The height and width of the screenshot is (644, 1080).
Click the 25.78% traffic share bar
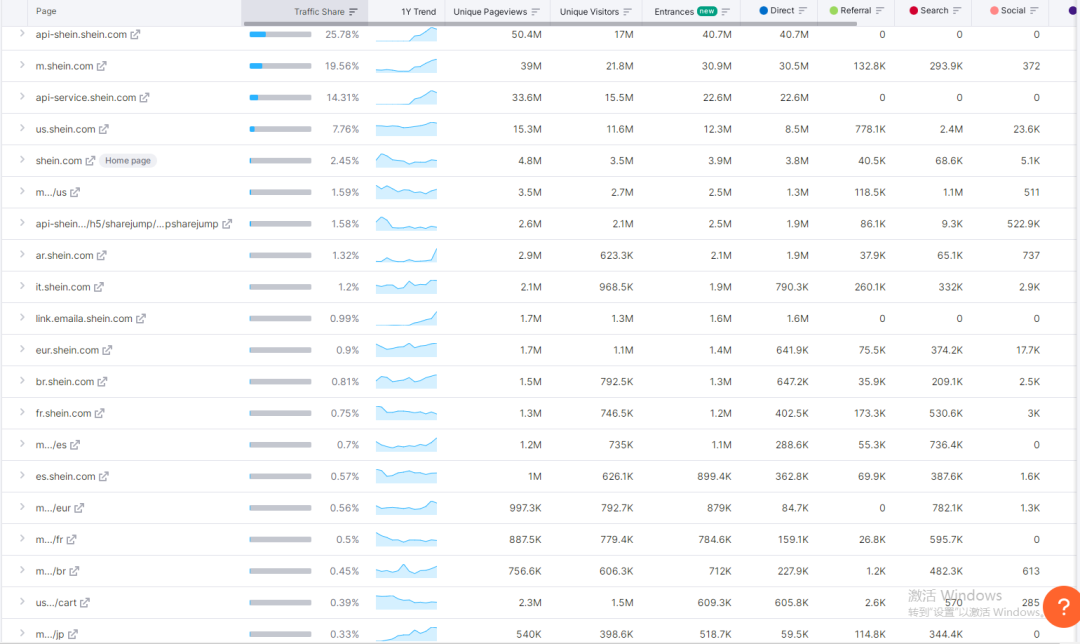280,34
